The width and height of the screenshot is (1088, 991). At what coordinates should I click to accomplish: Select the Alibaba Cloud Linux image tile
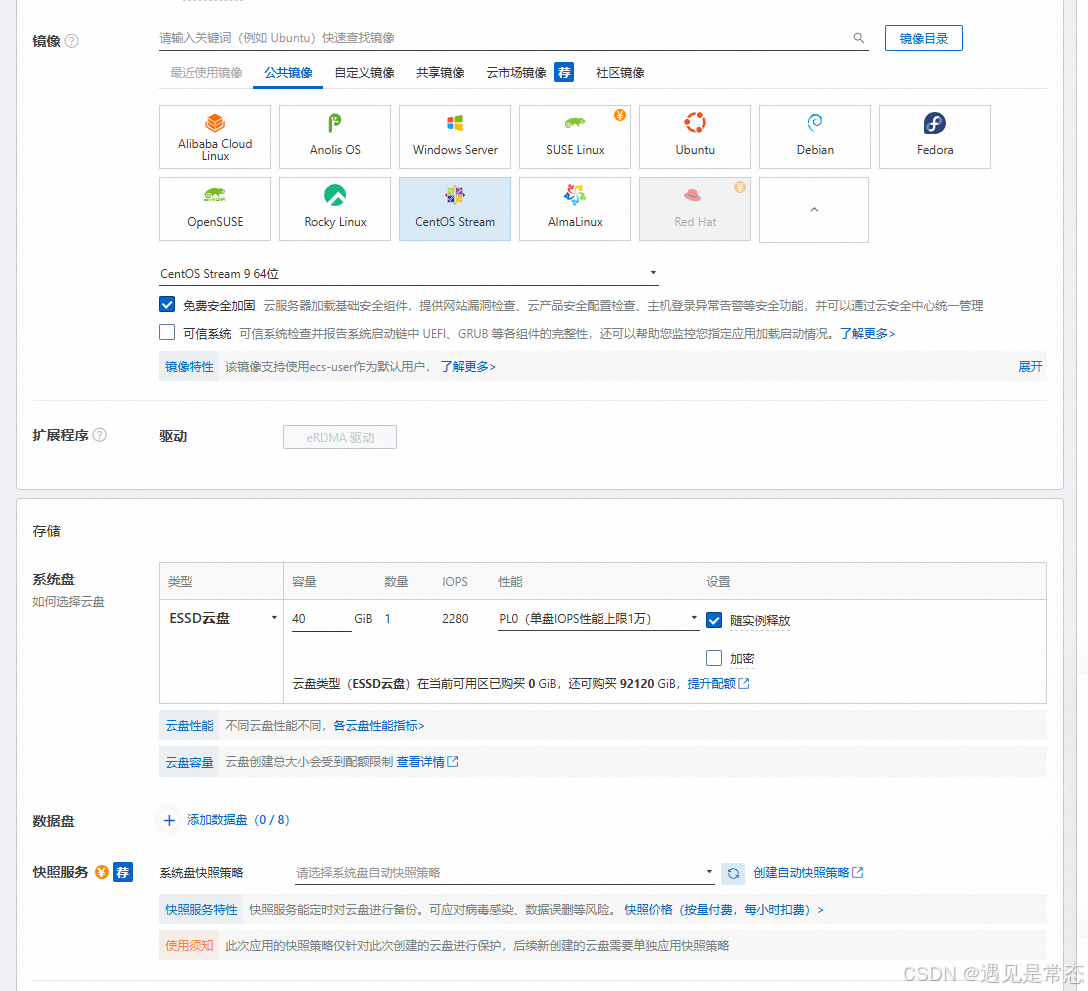pos(214,137)
